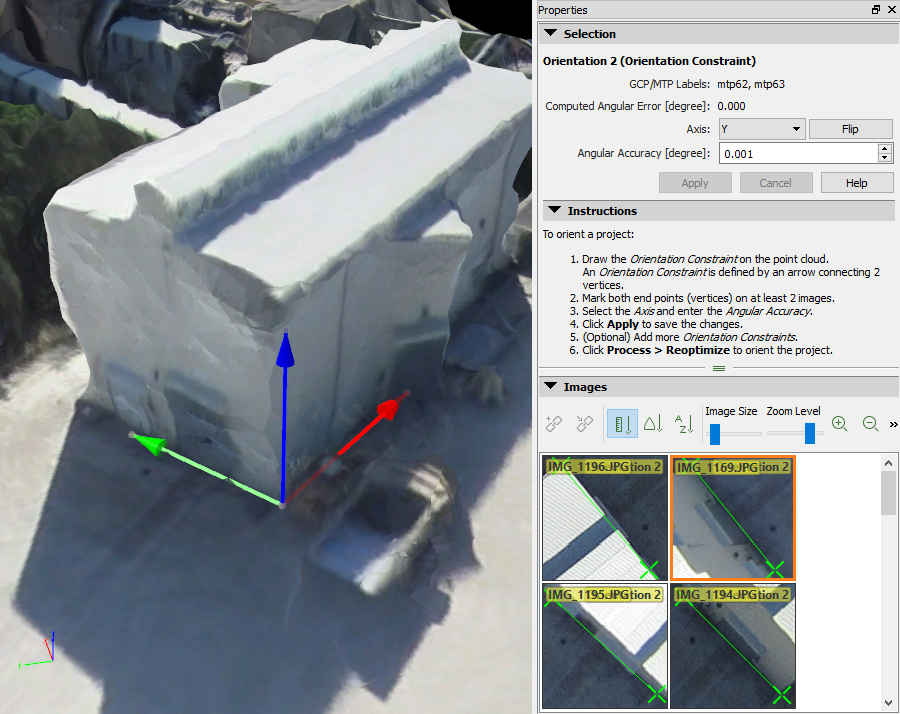Select the triangle sort icon
The image size is (900, 714).
[653, 424]
